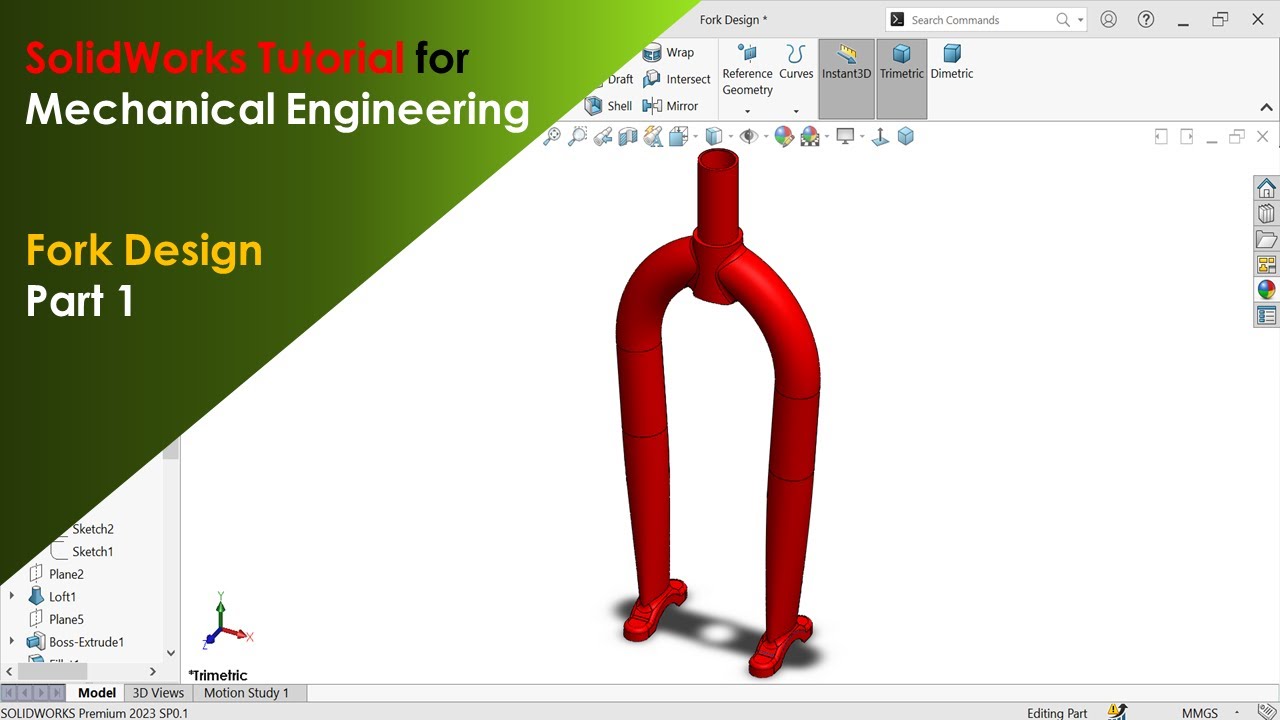
Task: Click the rightmost cube view icon
Action: click(x=906, y=137)
